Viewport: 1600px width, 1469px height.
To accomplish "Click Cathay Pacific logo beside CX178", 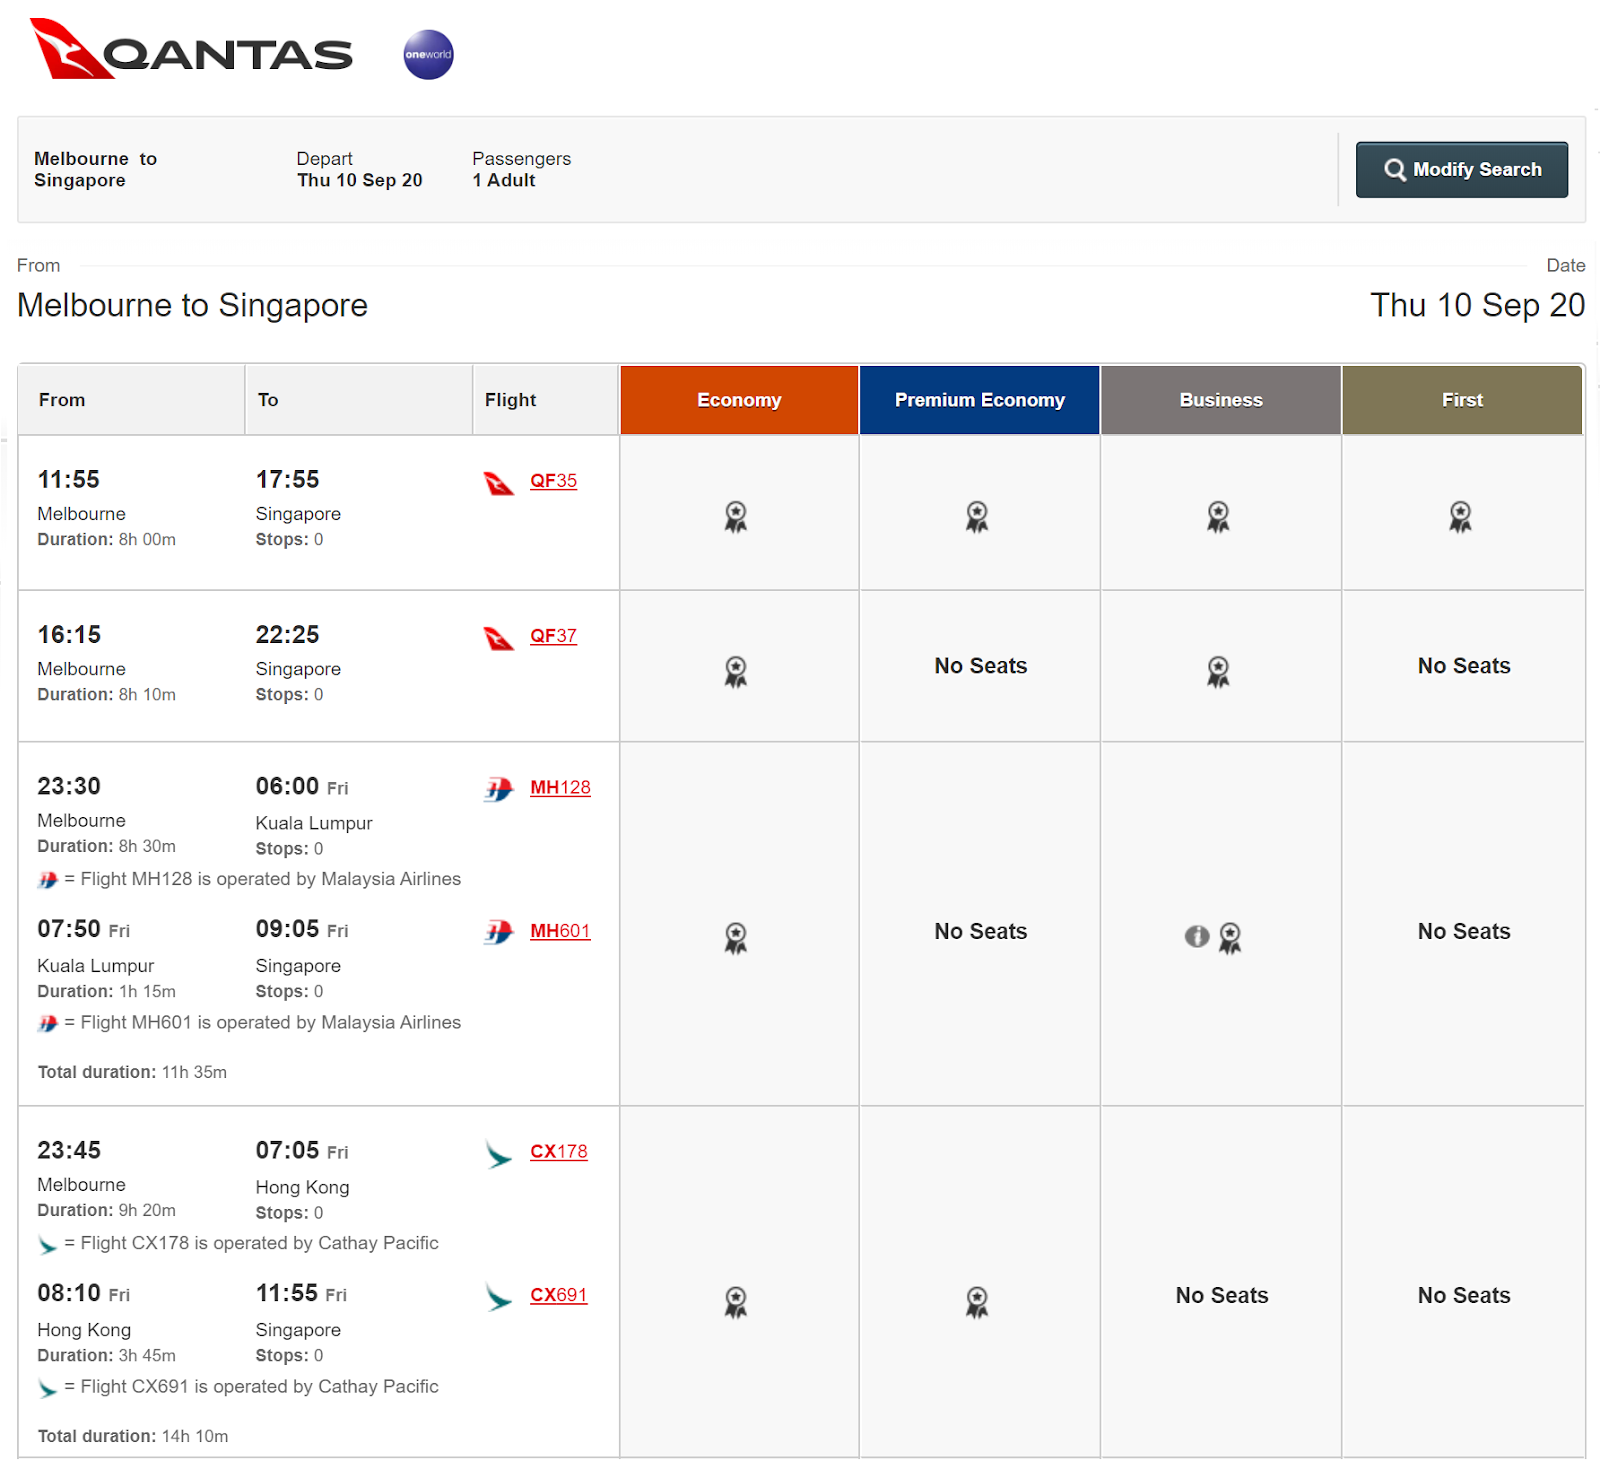I will point(498,1154).
